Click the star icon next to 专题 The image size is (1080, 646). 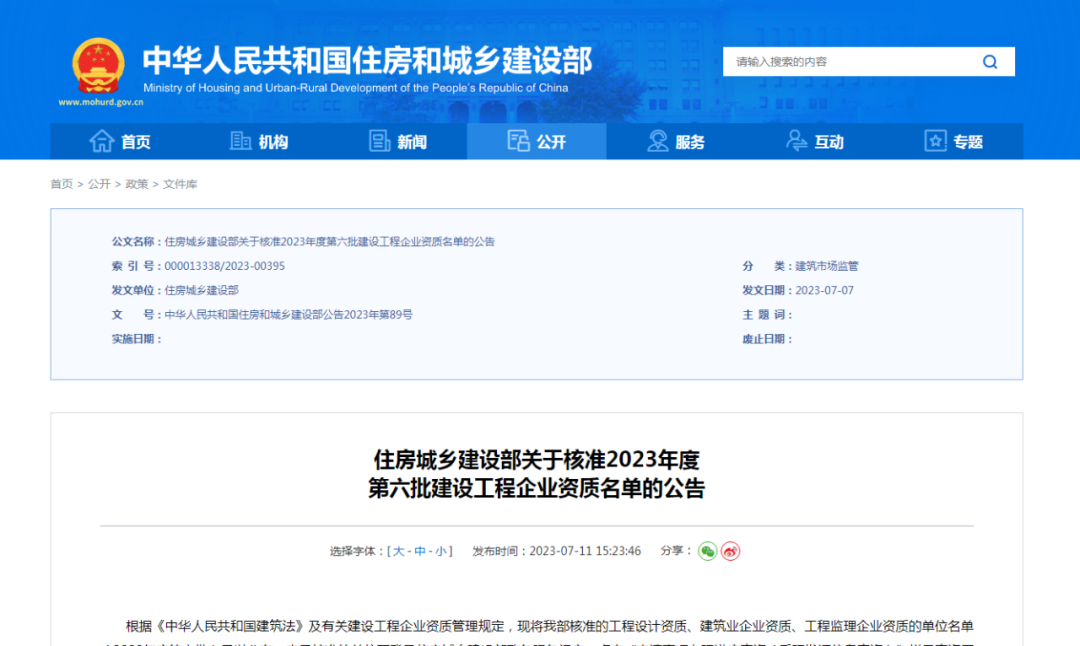[936, 141]
